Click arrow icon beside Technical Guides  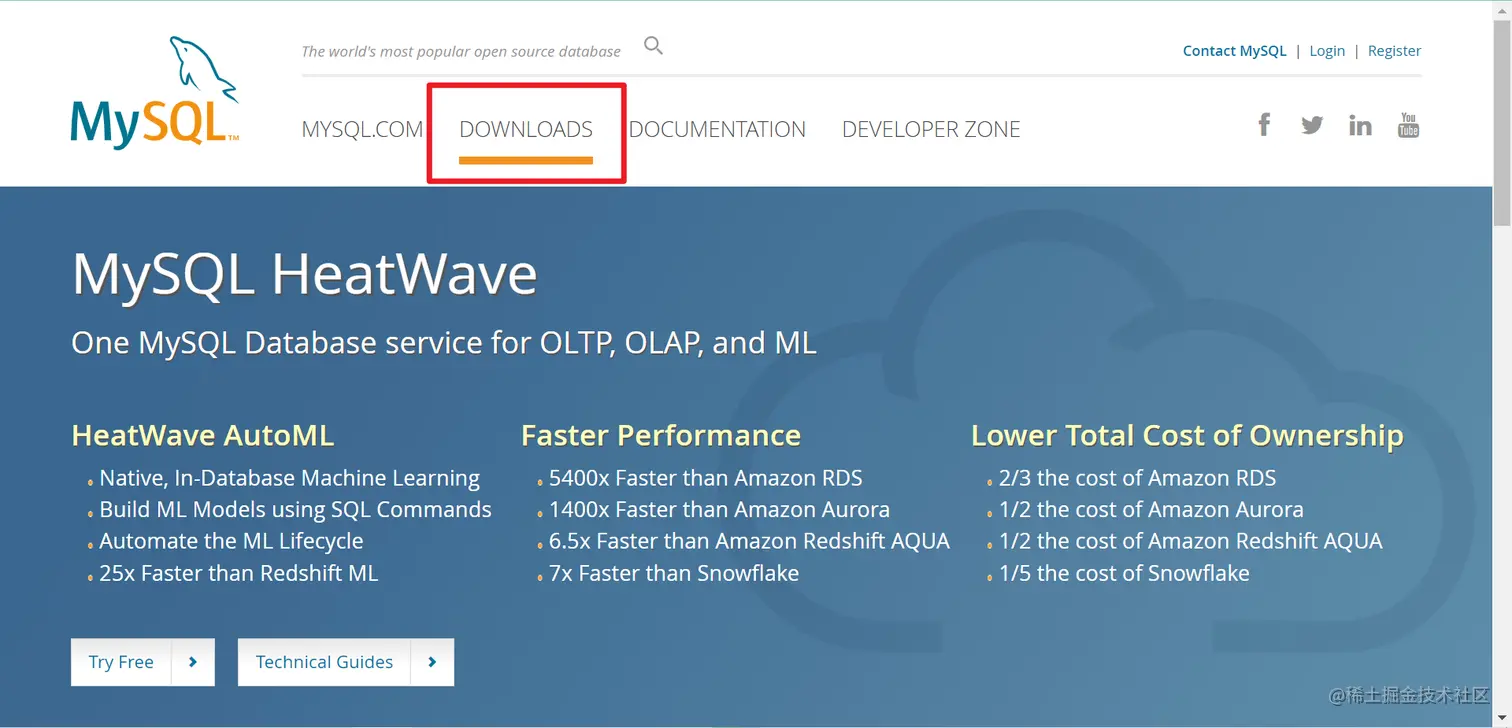point(432,662)
